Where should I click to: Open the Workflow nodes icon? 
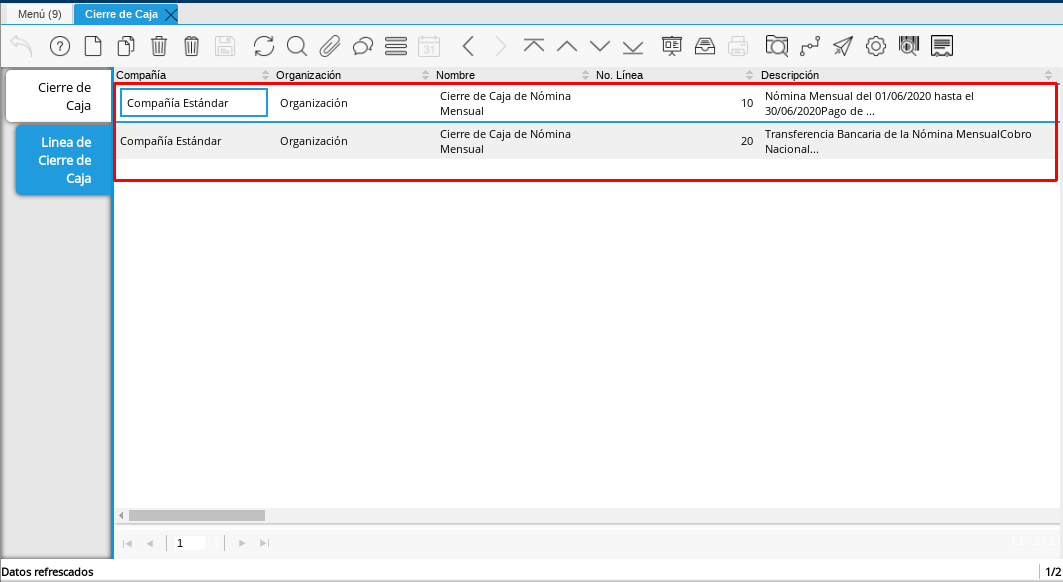(x=810, y=46)
